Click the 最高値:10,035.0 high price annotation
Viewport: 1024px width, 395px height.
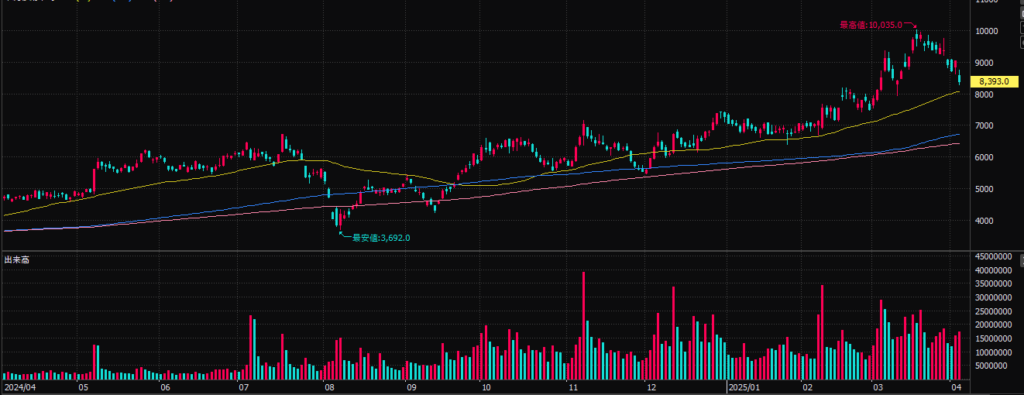[871, 25]
